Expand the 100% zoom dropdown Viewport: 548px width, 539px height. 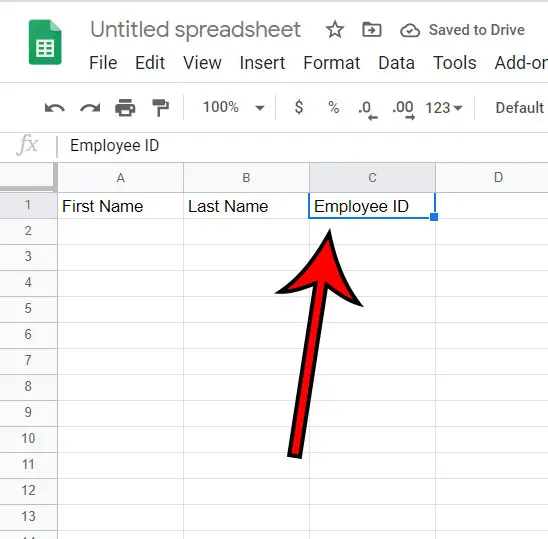coord(233,107)
